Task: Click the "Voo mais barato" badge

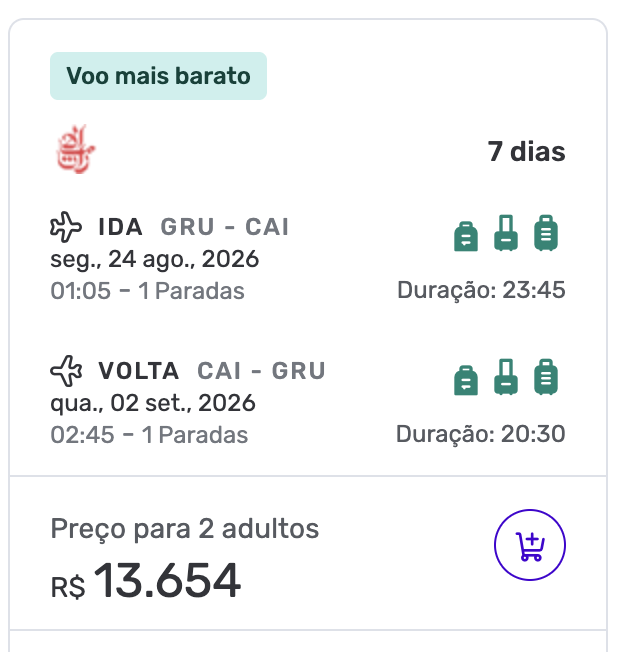Action: click(158, 76)
